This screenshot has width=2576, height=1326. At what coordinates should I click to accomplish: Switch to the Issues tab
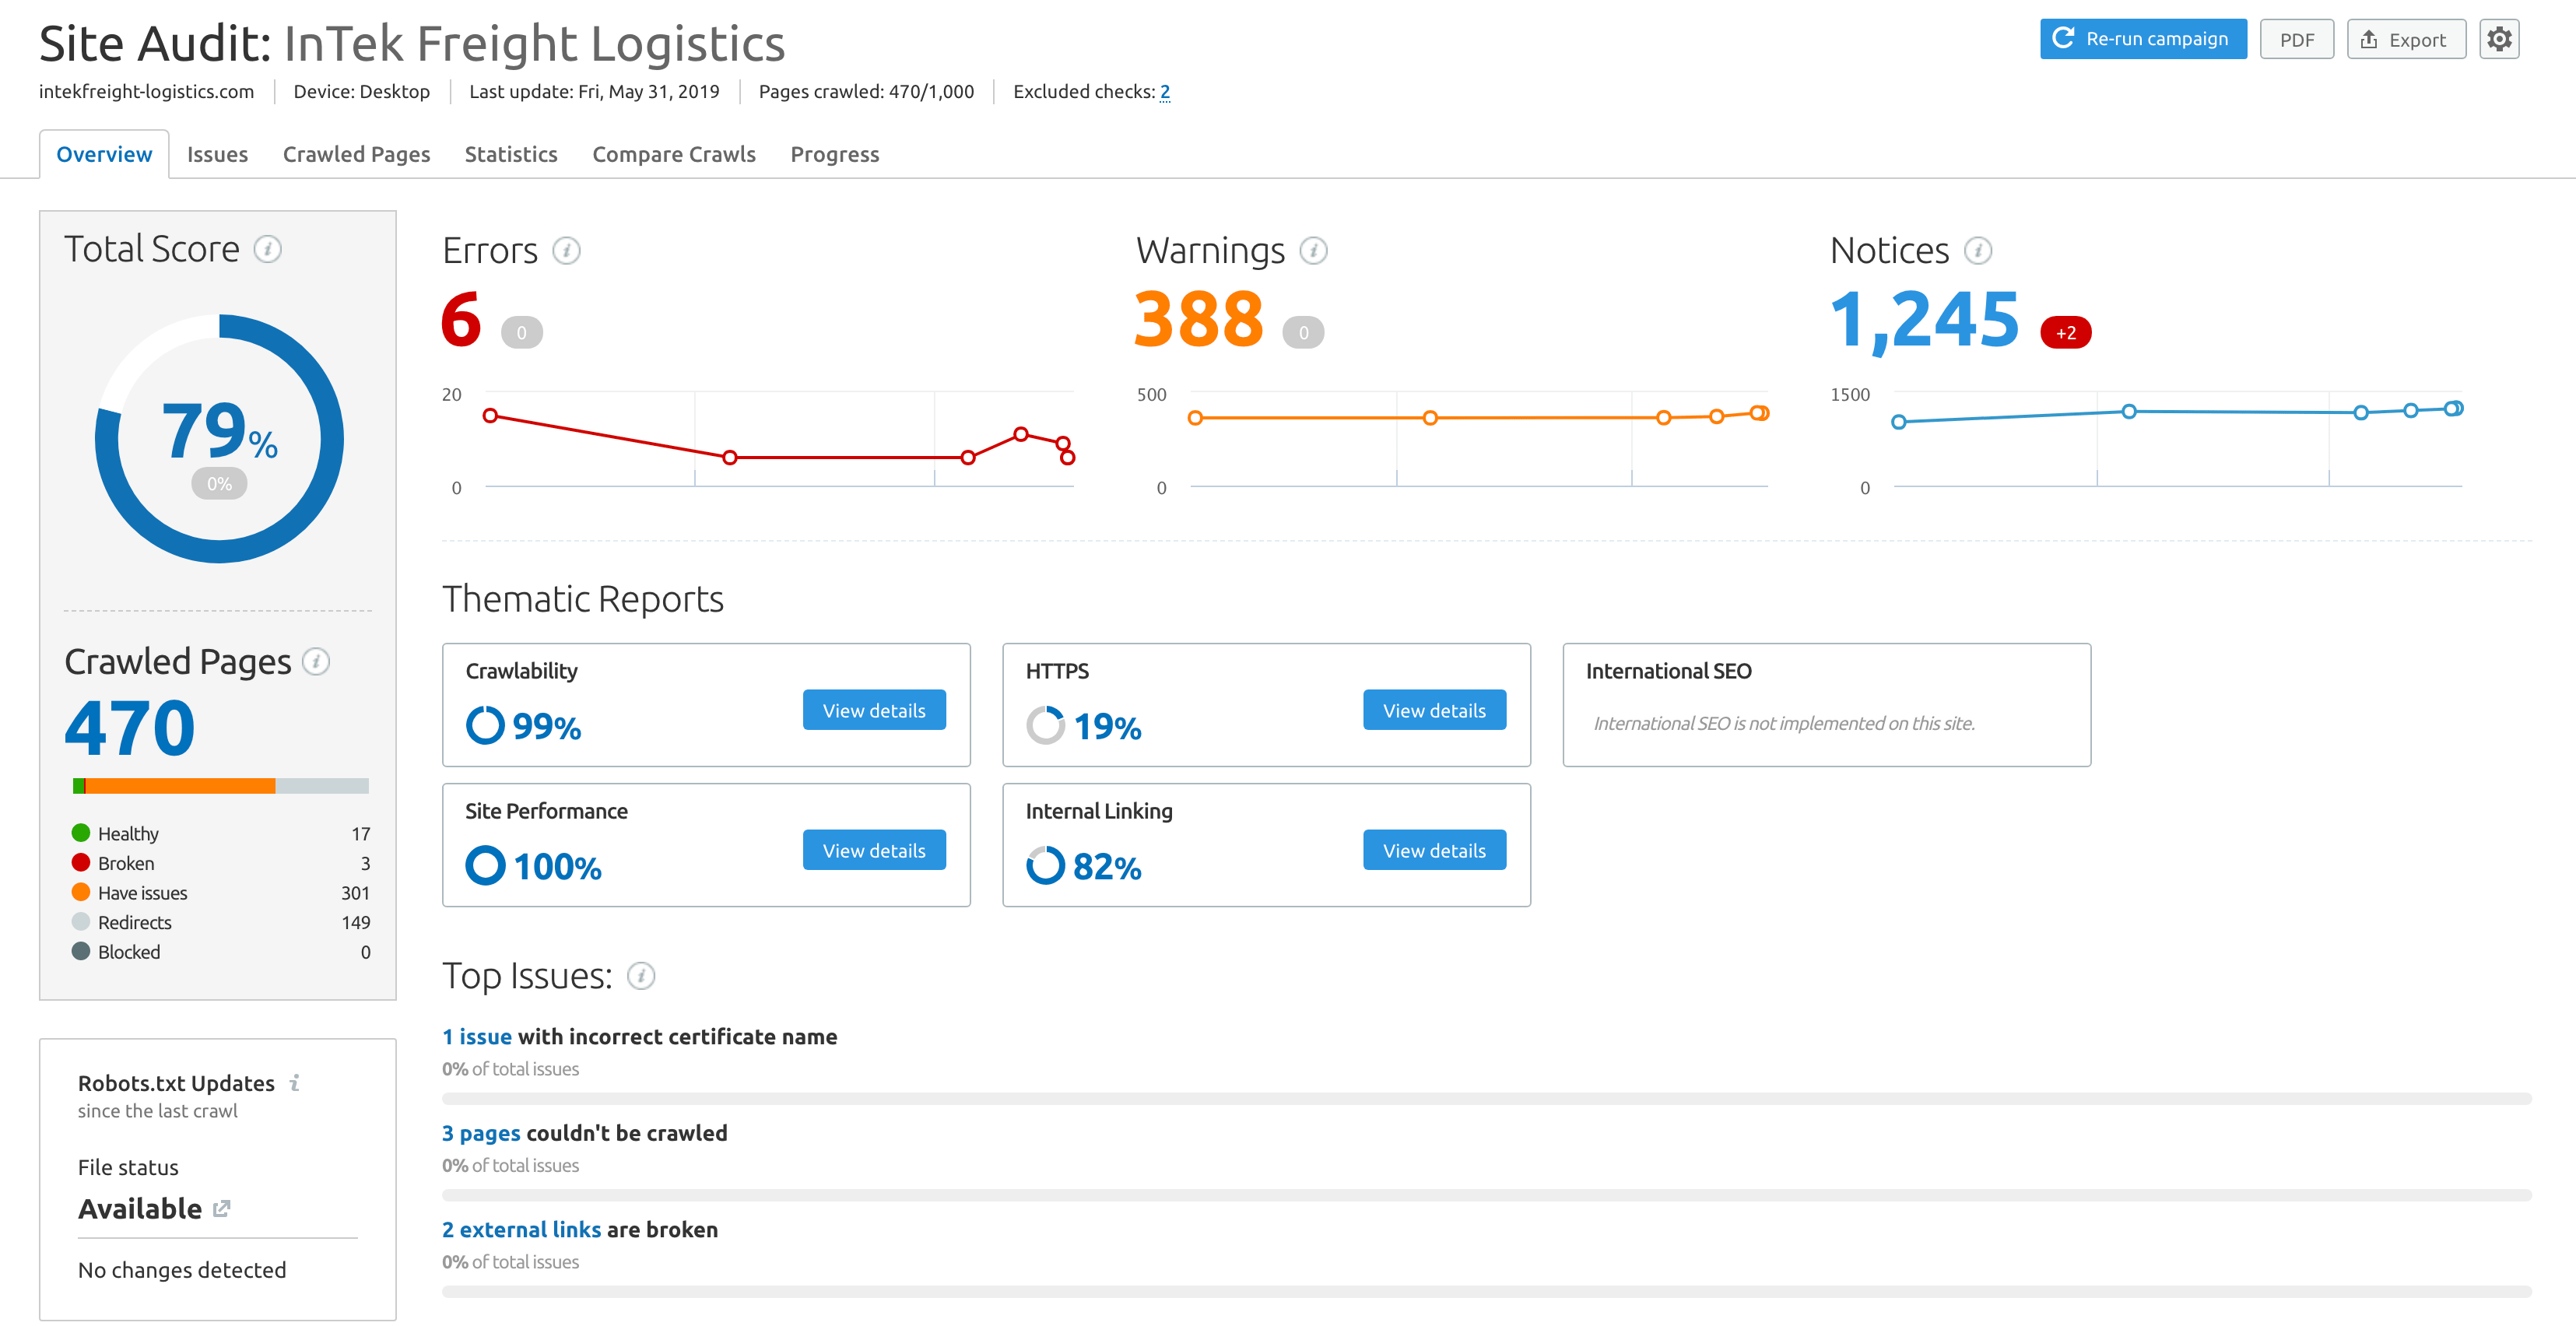click(x=218, y=154)
